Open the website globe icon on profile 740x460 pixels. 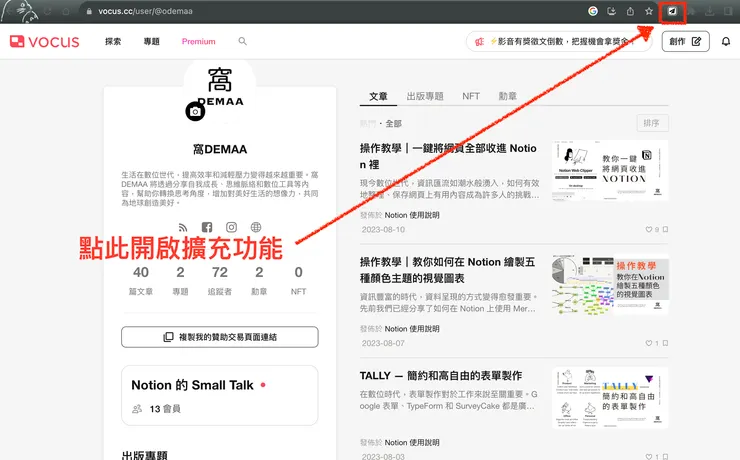tap(256, 227)
